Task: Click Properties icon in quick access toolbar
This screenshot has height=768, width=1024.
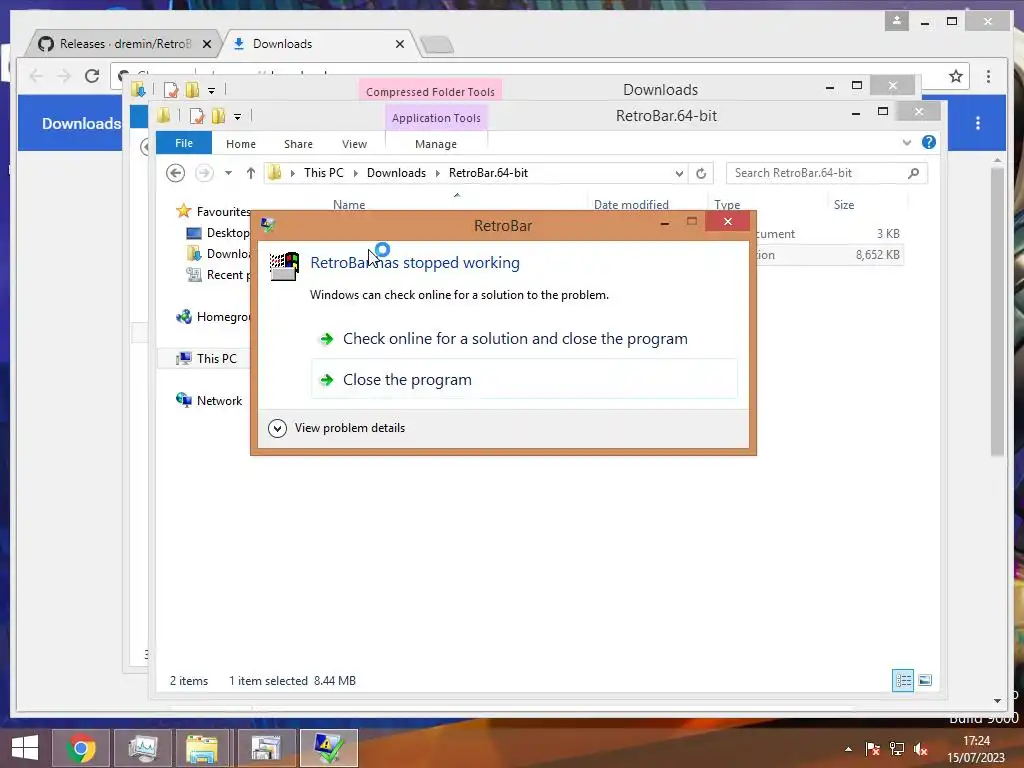Action: point(197,116)
